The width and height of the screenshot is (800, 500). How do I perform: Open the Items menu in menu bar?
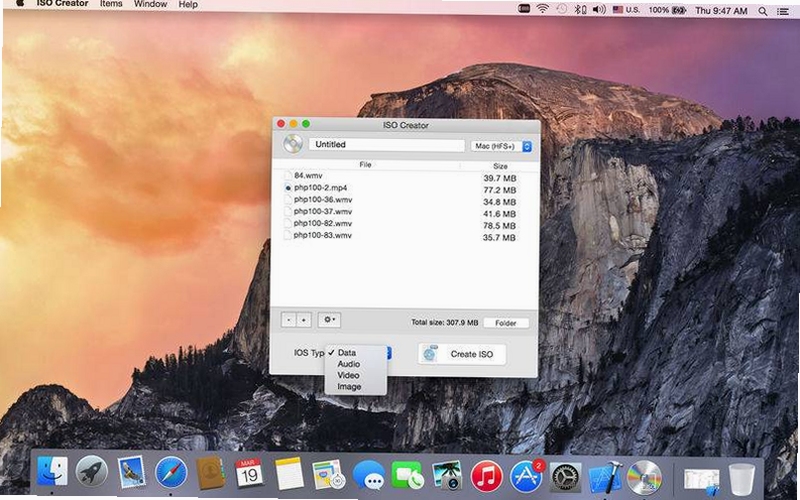pyautogui.click(x=111, y=4)
